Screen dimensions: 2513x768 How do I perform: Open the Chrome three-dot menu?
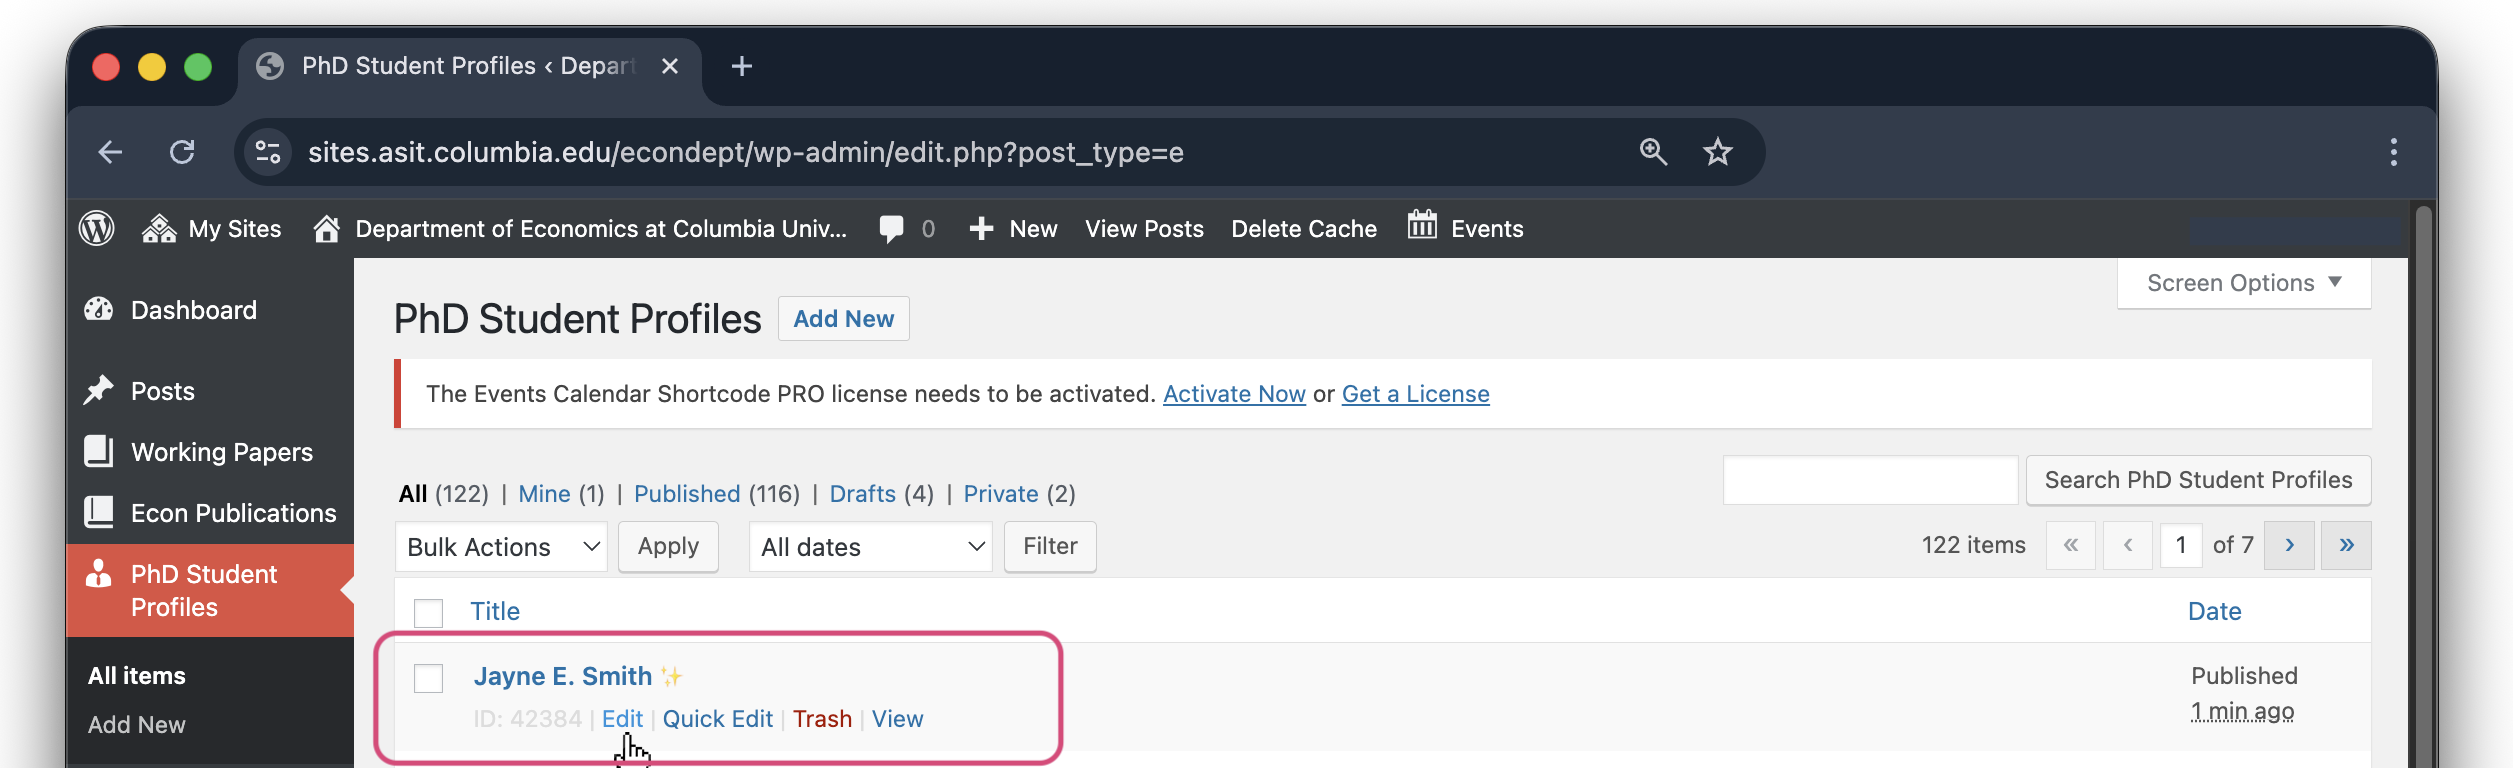coord(2393,152)
